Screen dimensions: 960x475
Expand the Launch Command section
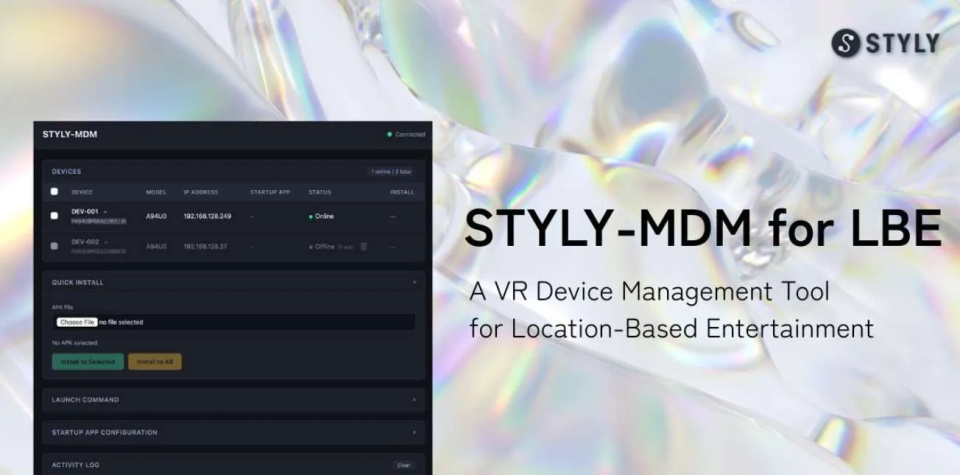[233, 400]
